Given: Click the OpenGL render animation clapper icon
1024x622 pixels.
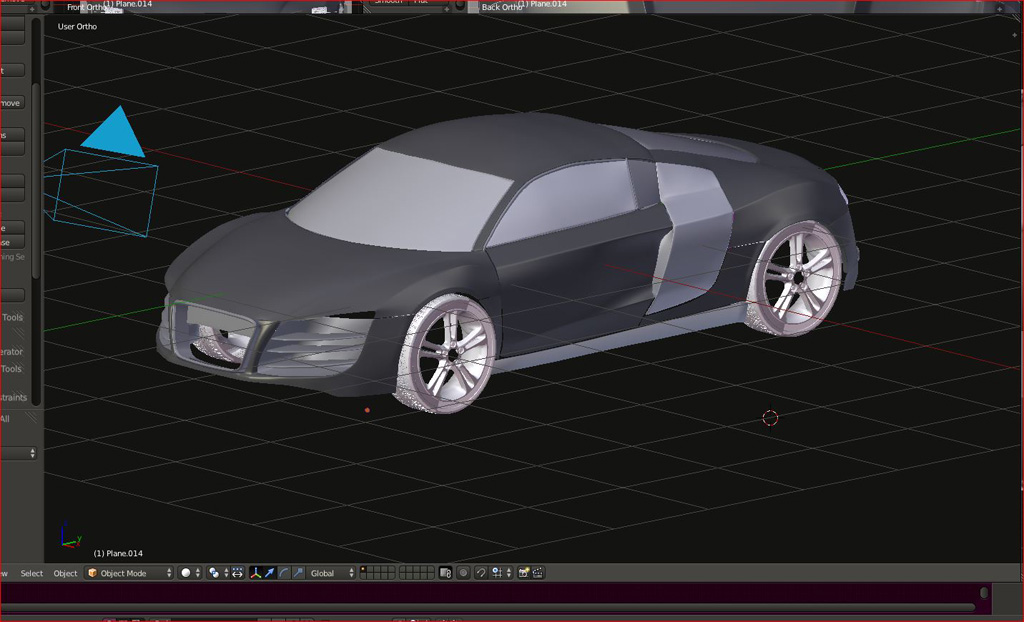Looking at the screenshot, I should (x=538, y=573).
